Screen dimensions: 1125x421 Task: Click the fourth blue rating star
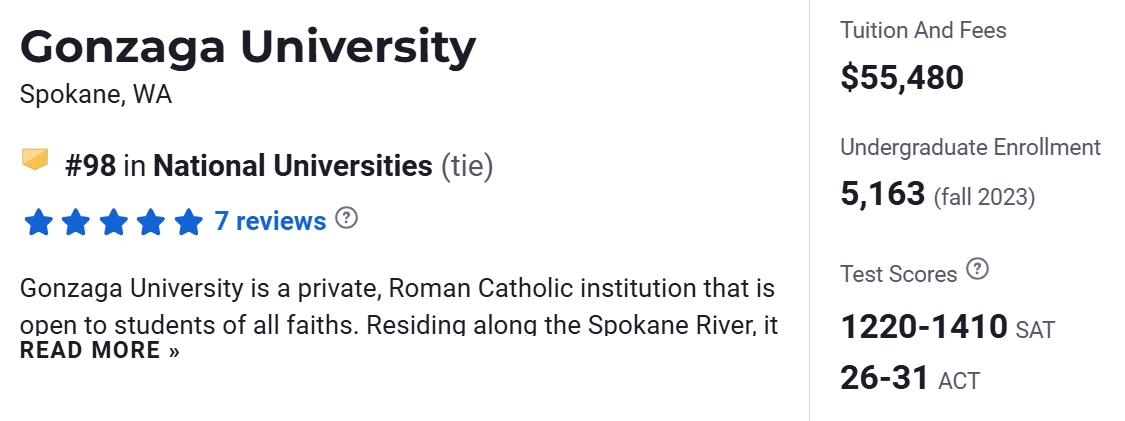coord(151,222)
